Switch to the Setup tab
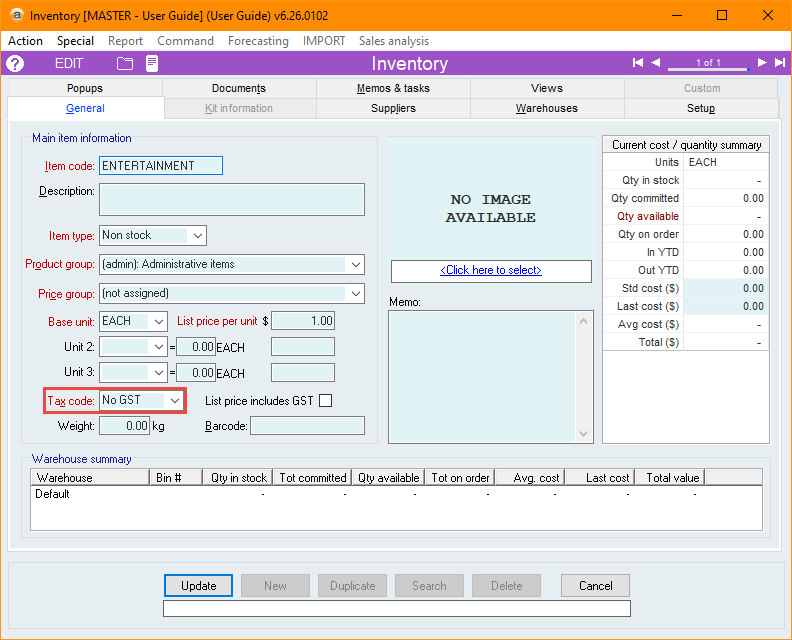This screenshot has width=792, height=640. tap(701, 108)
